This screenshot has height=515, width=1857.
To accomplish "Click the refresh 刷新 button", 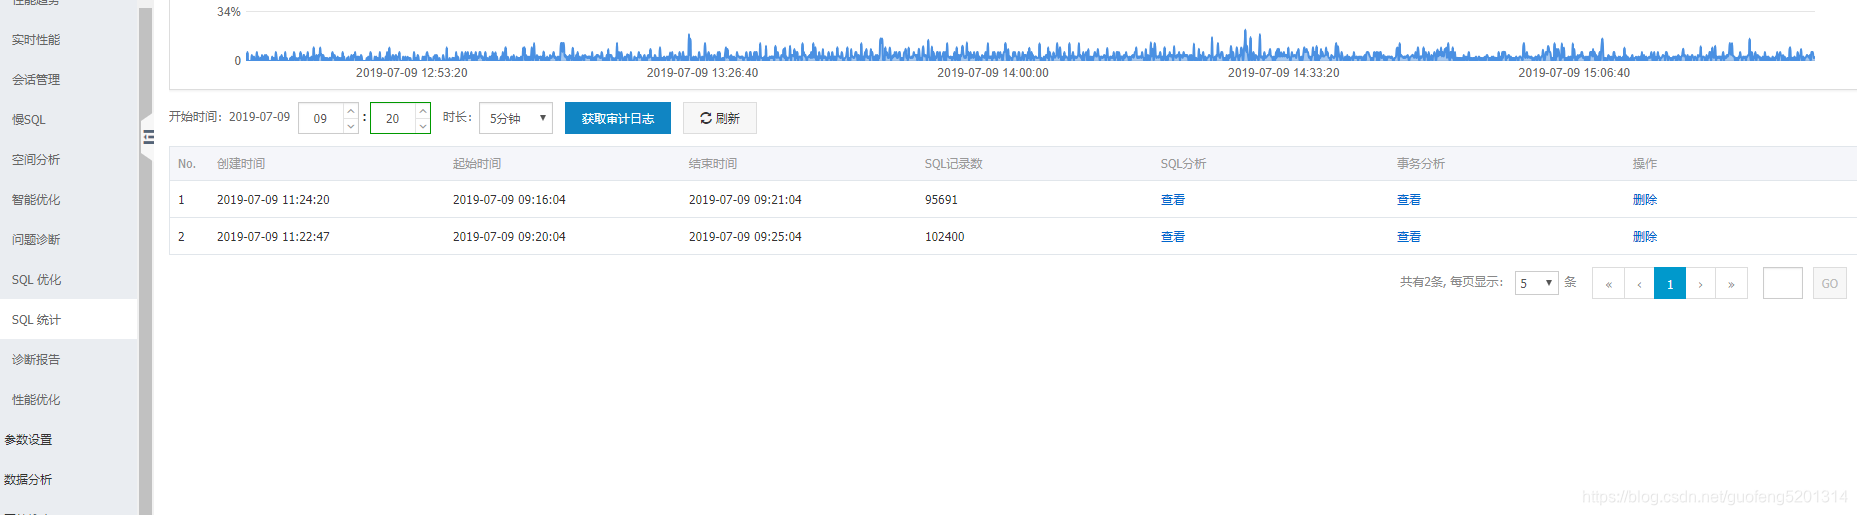I will click(x=720, y=118).
